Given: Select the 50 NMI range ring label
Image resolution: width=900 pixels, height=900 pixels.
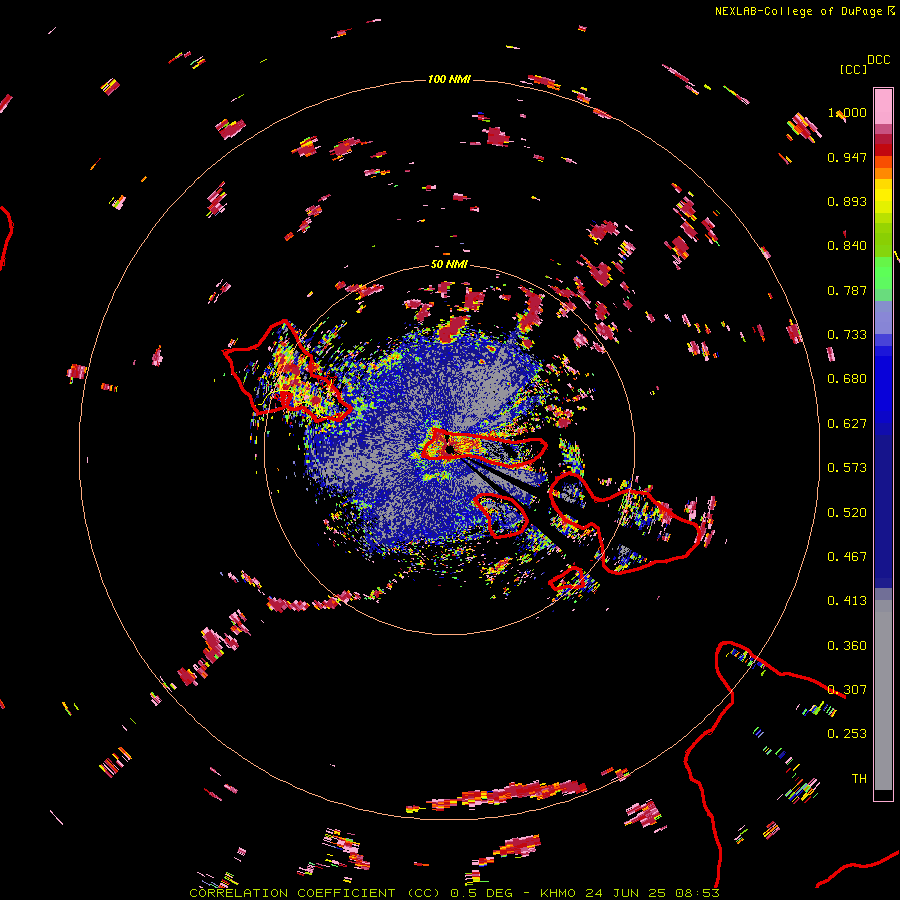Looking at the screenshot, I should coord(449,264).
